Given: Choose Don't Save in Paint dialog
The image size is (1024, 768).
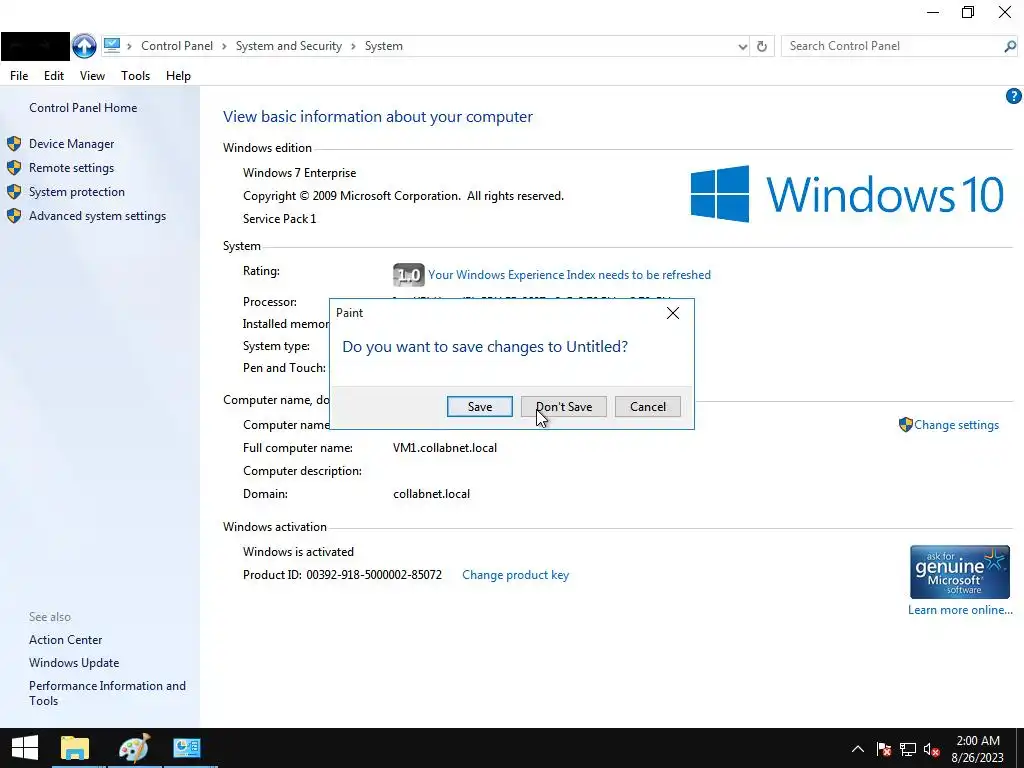Looking at the screenshot, I should [564, 406].
